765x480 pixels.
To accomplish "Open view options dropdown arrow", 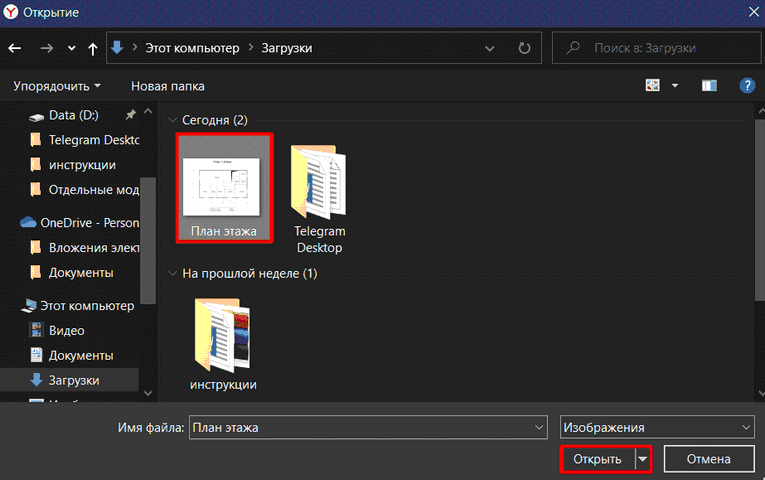I will (675, 86).
